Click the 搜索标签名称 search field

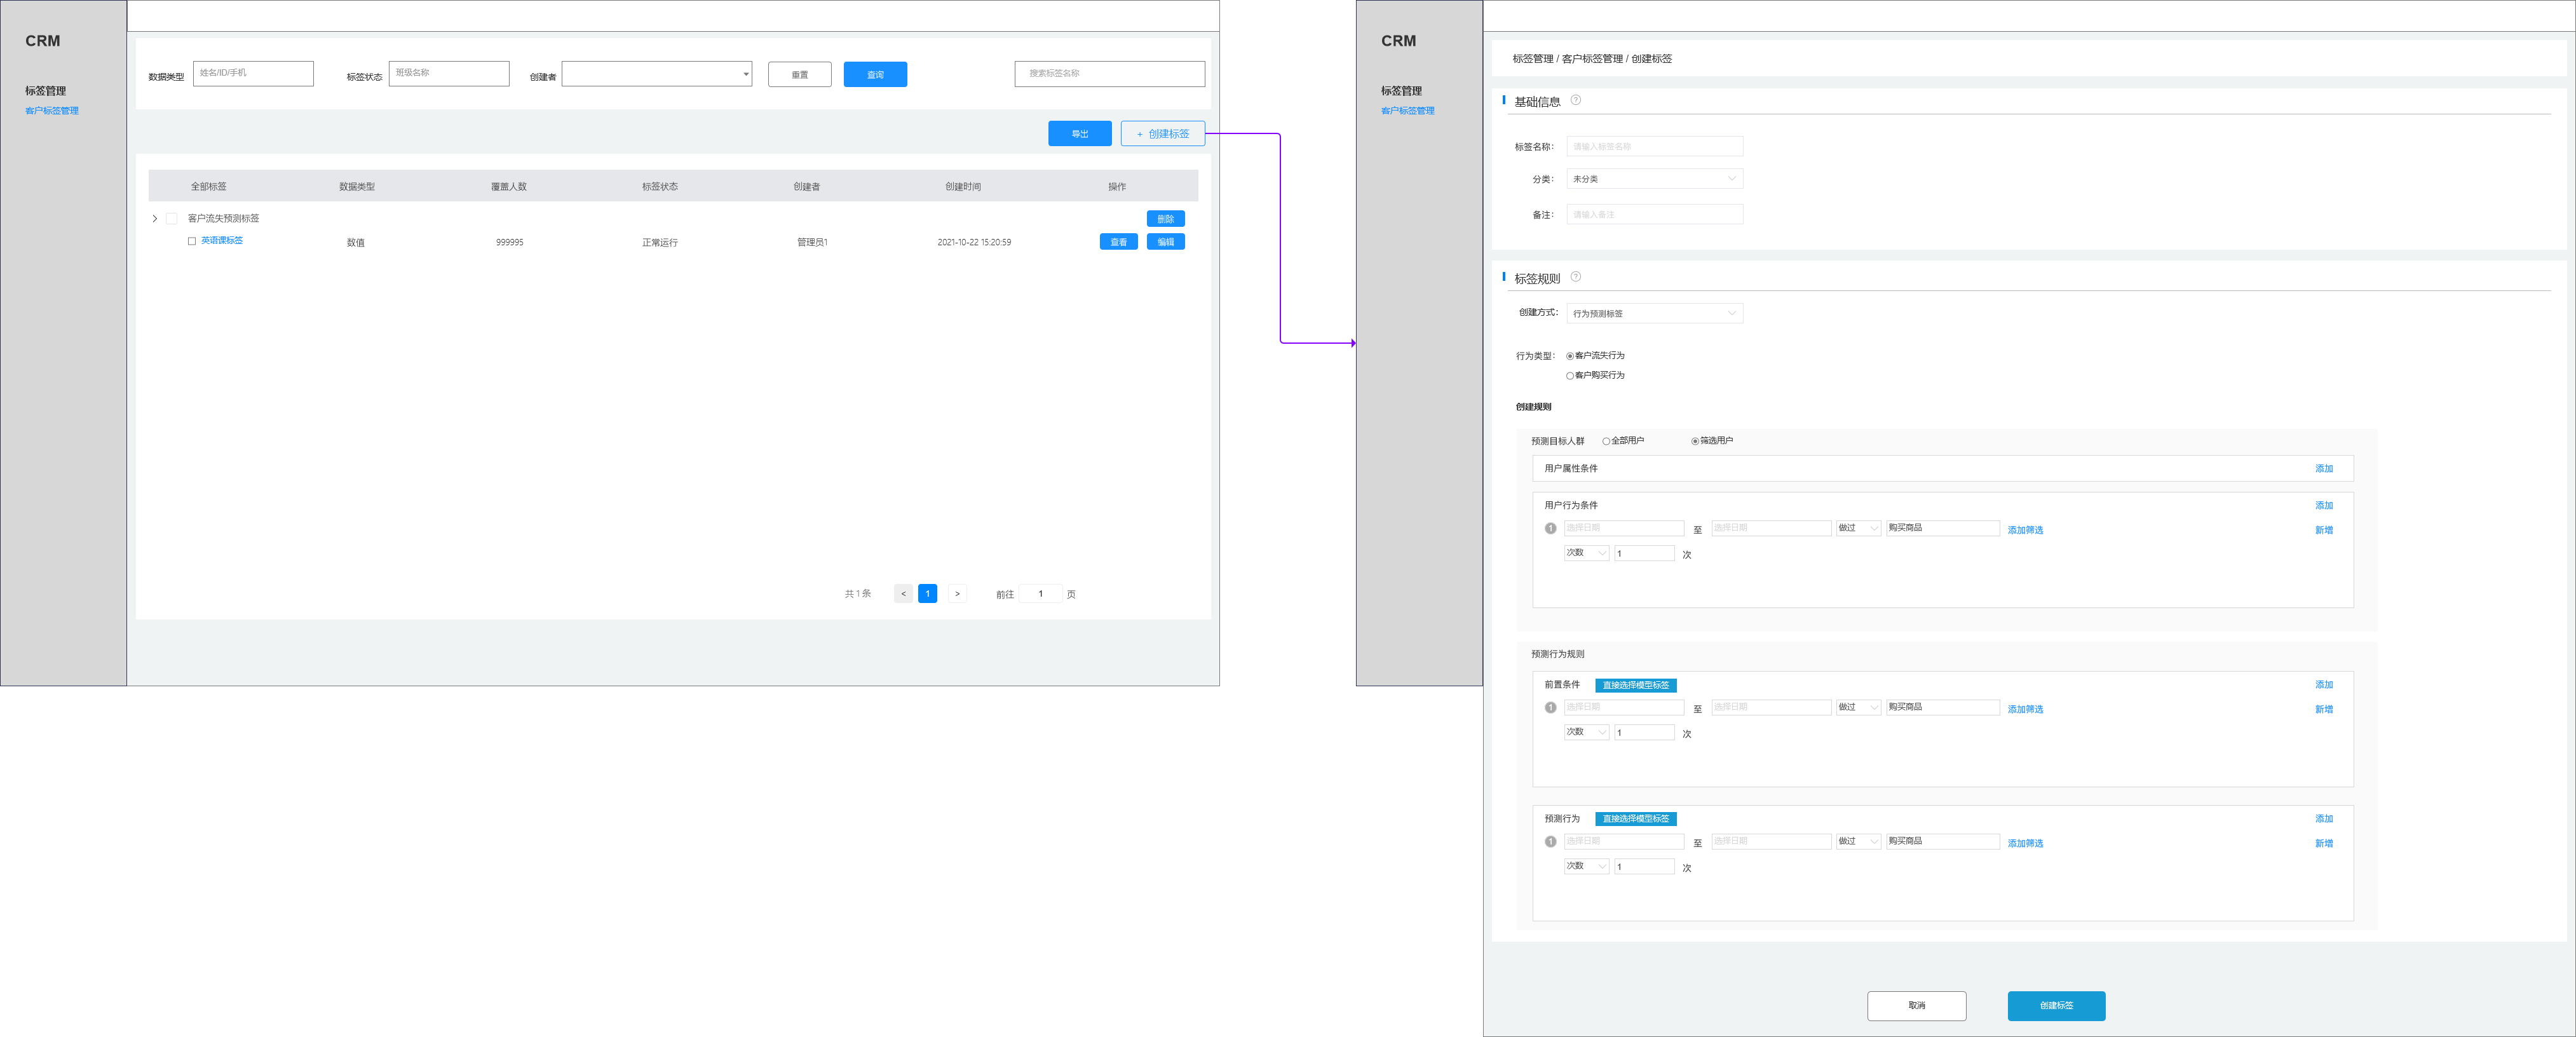tap(1110, 74)
